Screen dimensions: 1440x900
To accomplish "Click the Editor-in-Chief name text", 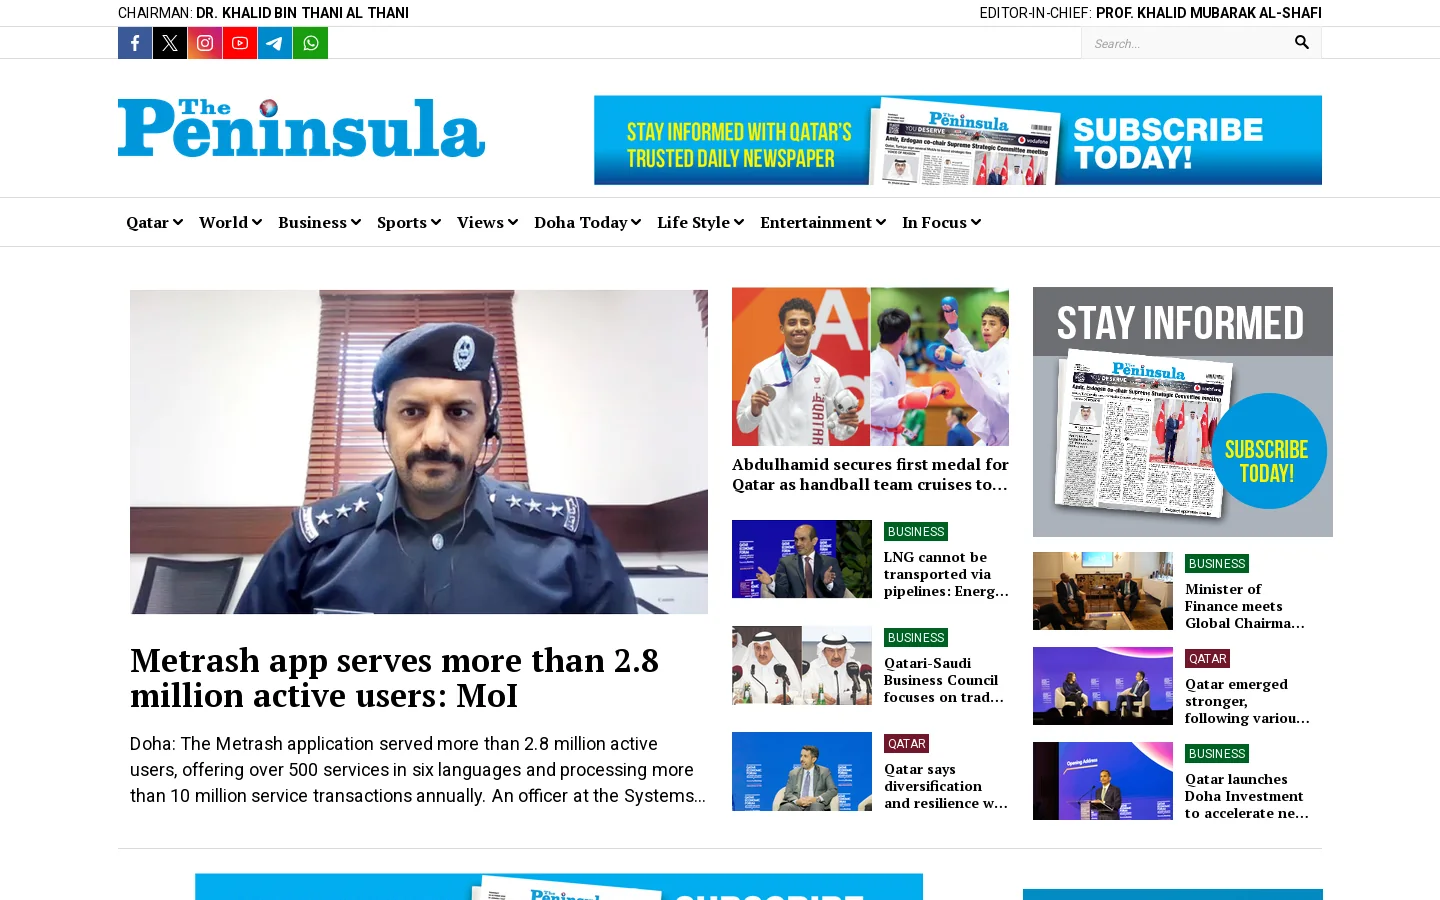I will tap(1209, 13).
